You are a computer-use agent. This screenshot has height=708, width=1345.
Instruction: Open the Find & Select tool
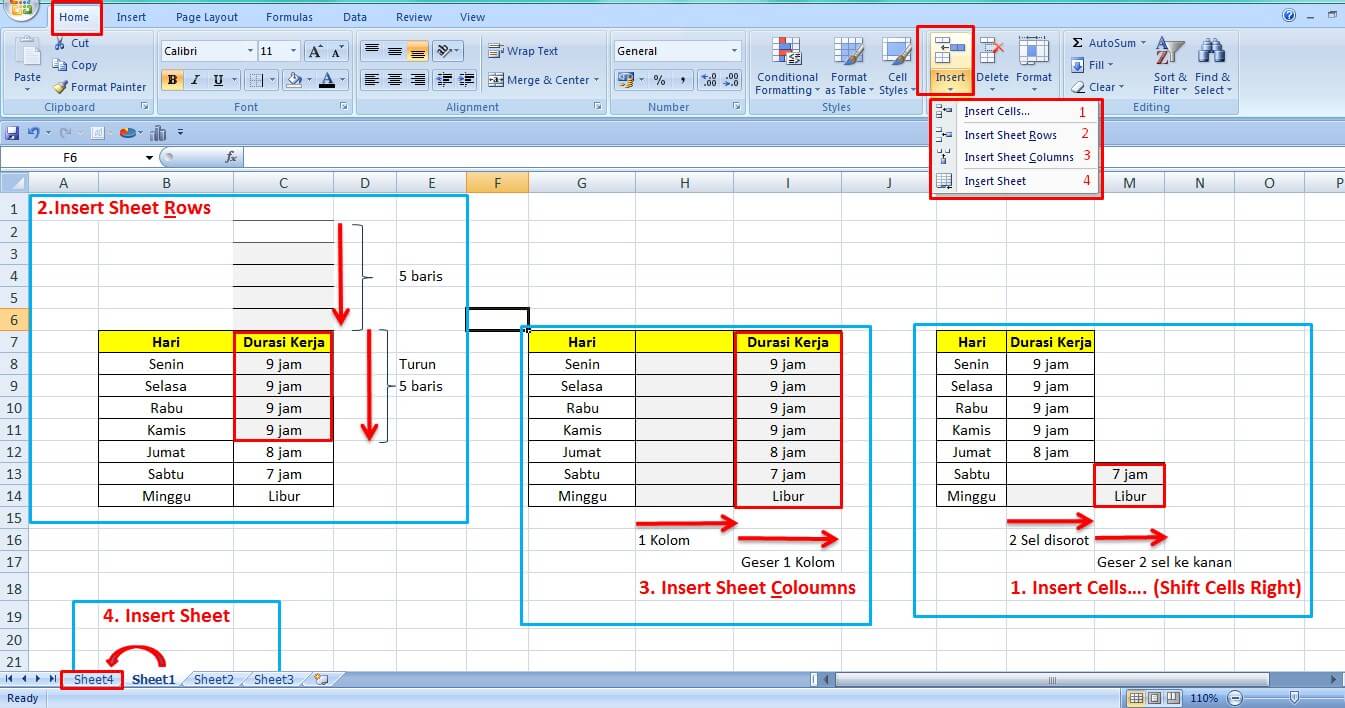(x=1212, y=65)
